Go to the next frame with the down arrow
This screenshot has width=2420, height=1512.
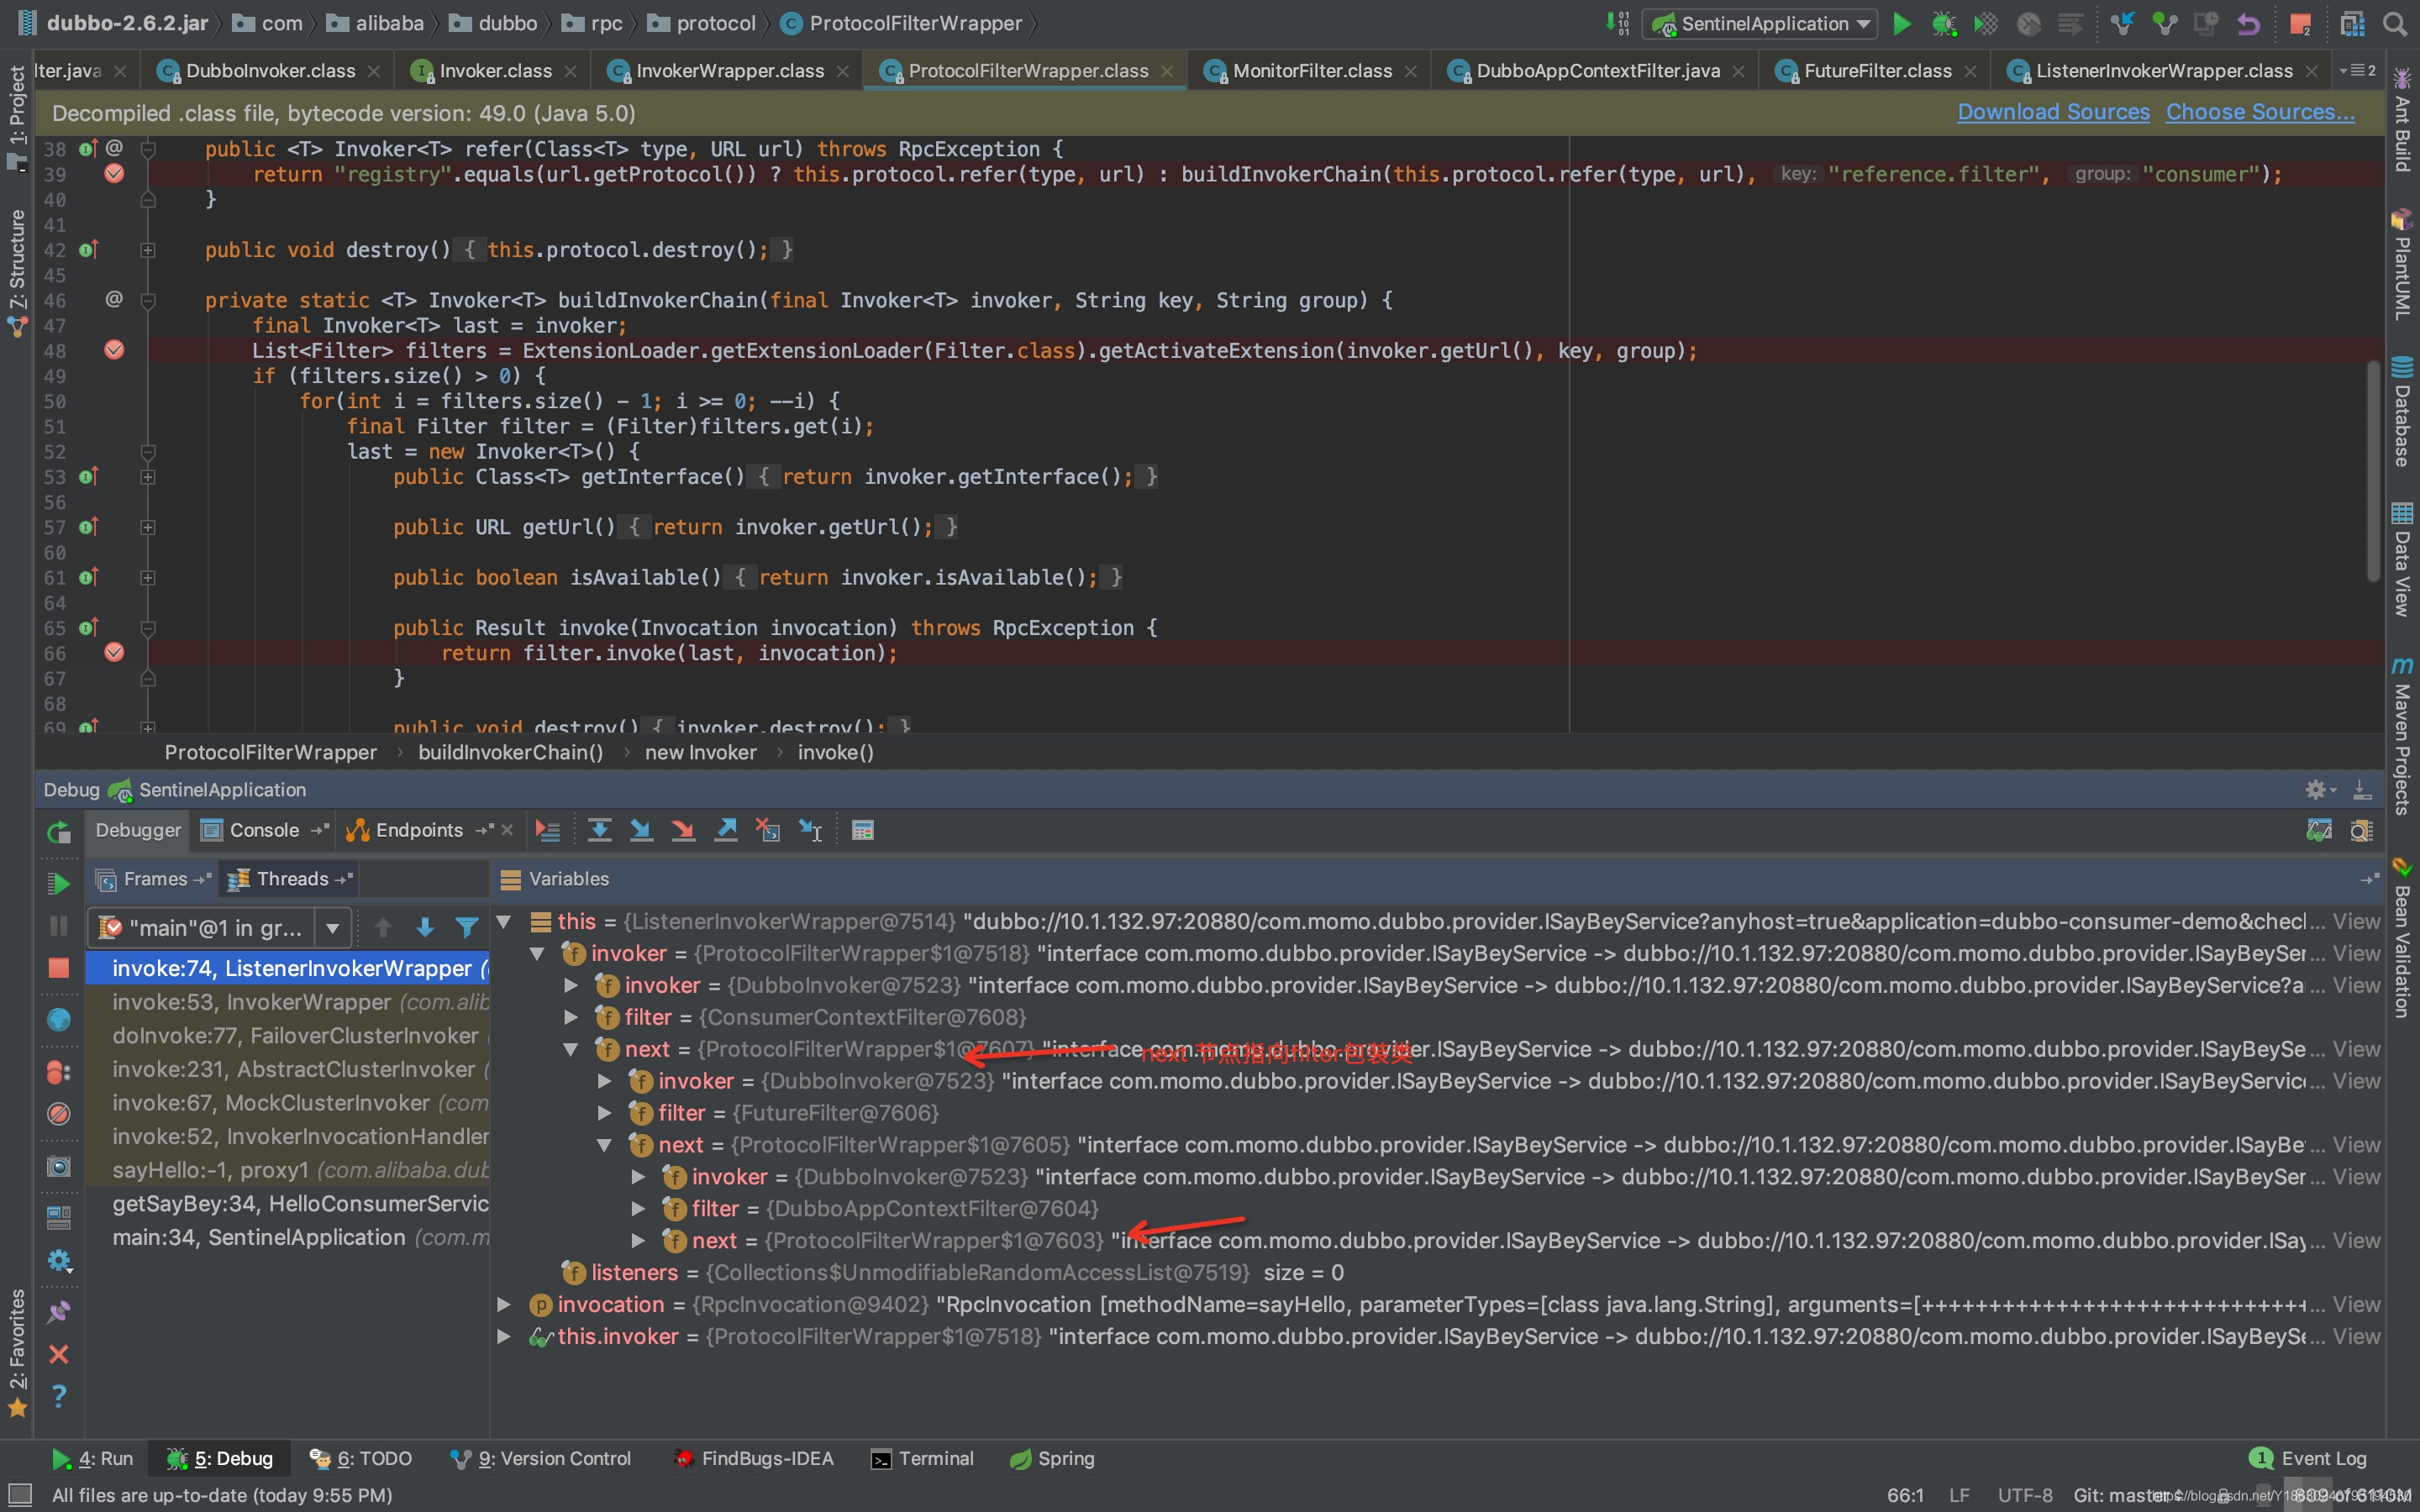pyautogui.click(x=425, y=928)
